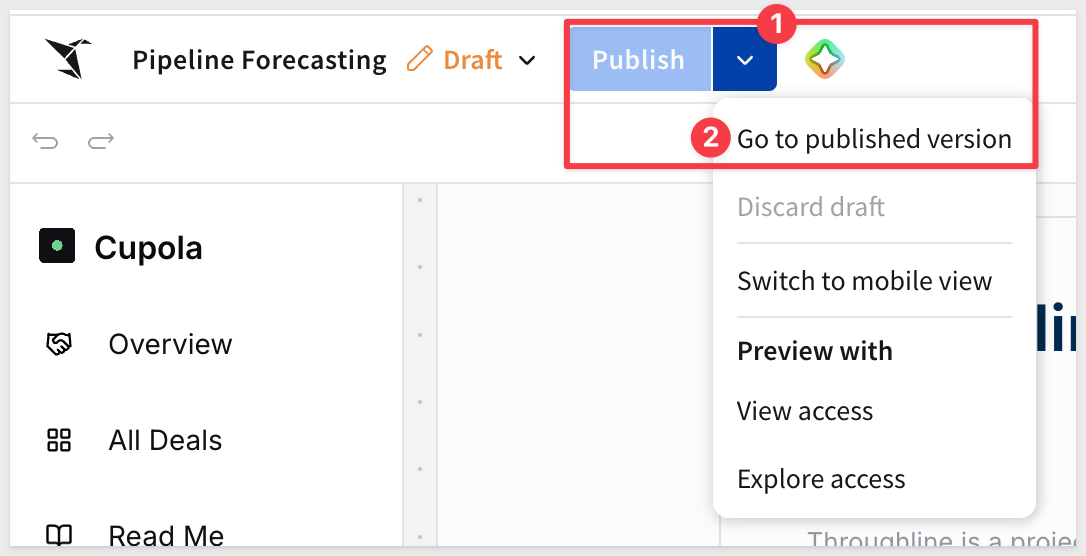The image size is (1086, 556).
Task: Open the Overview page in sidebar
Action: [170, 344]
